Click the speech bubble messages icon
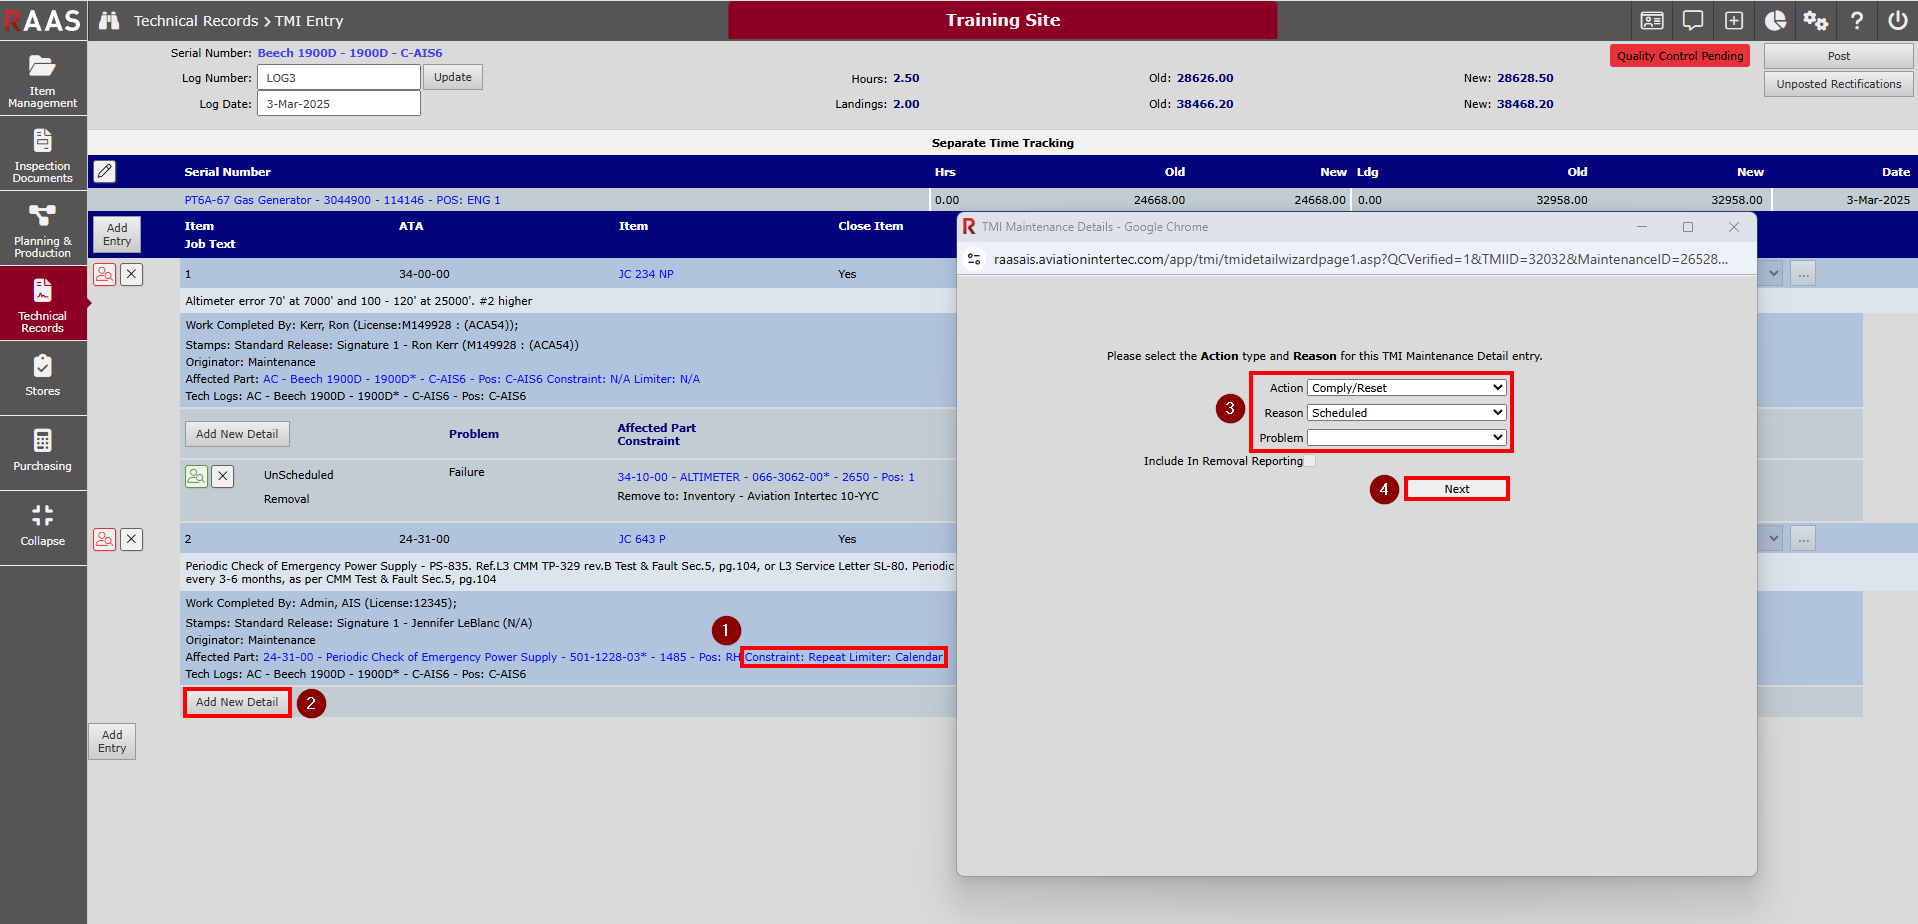 coord(1693,20)
